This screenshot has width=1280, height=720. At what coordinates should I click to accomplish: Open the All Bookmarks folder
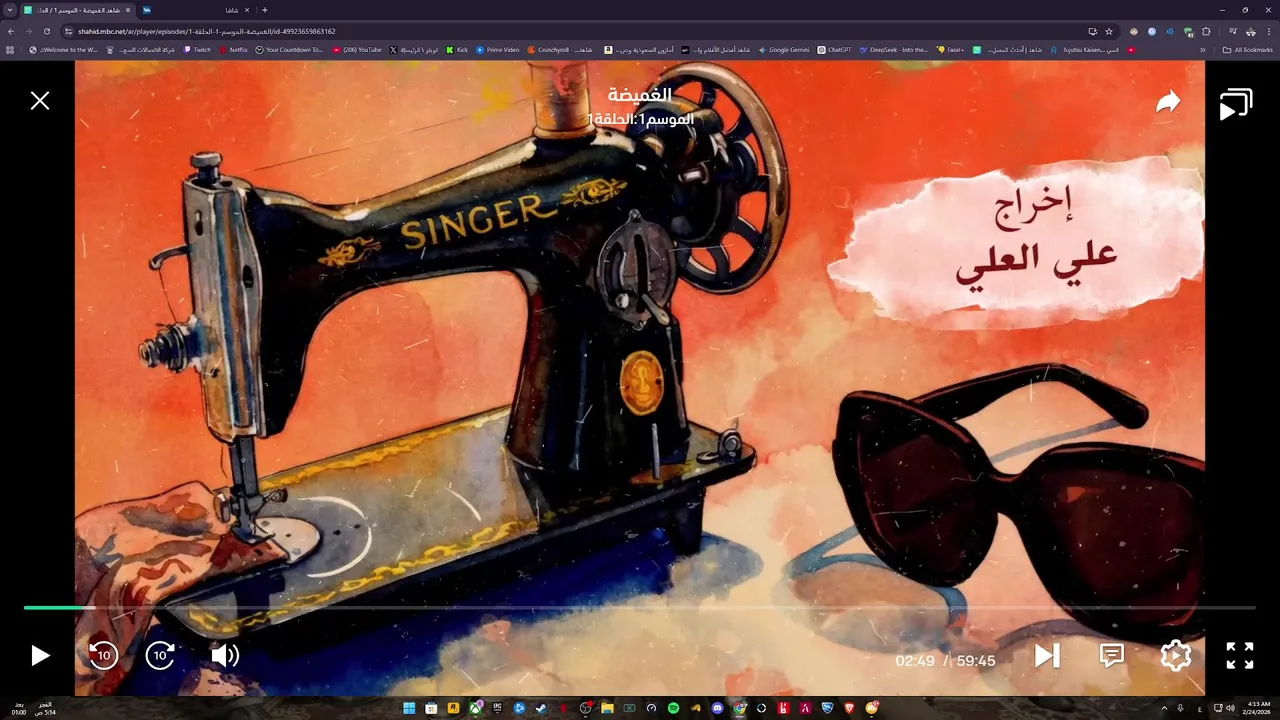(x=1248, y=50)
